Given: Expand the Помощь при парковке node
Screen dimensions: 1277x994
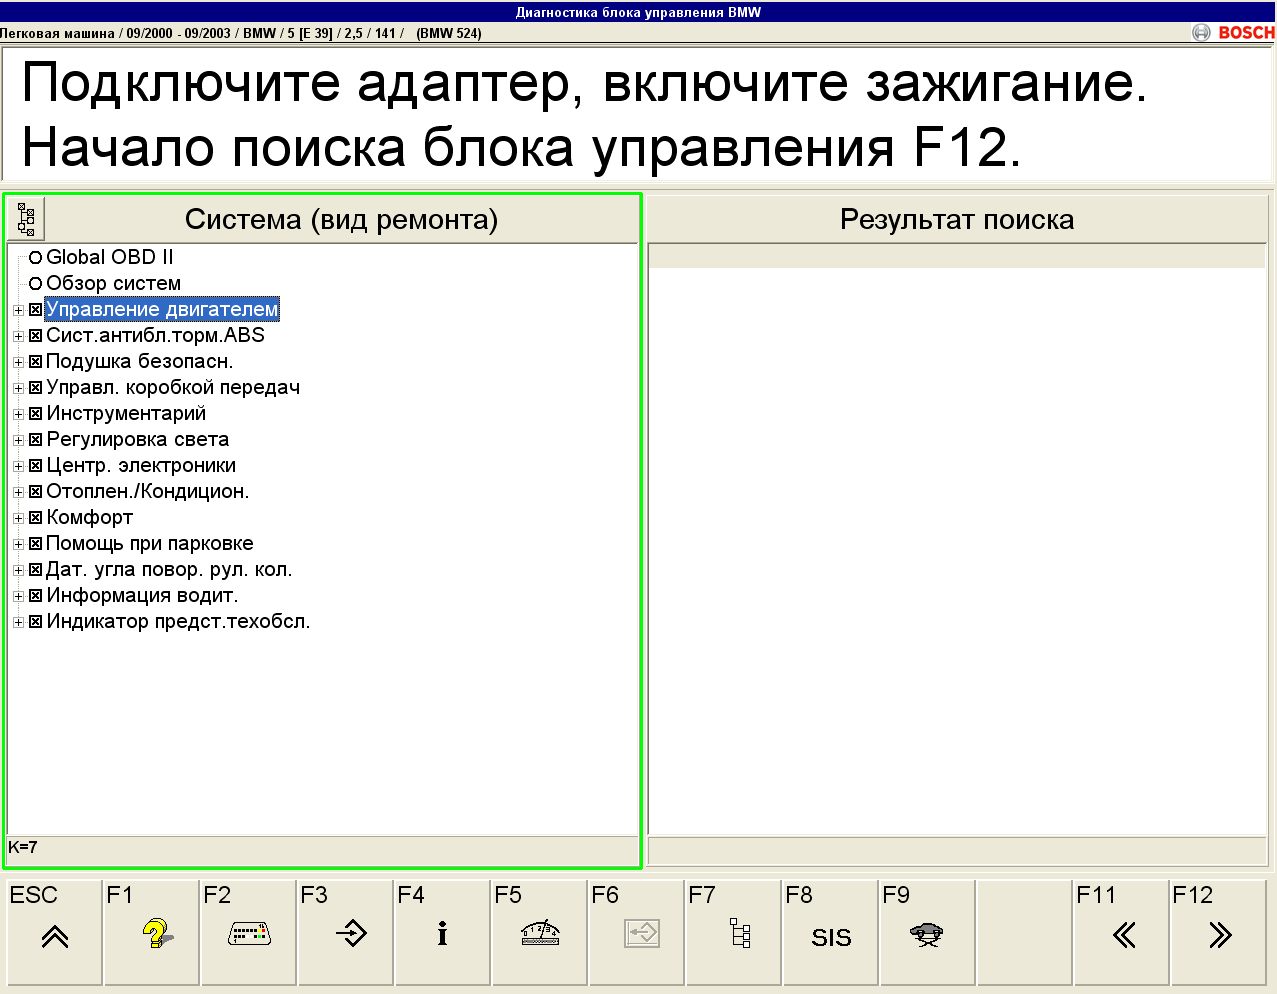Looking at the screenshot, I should click(18, 544).
